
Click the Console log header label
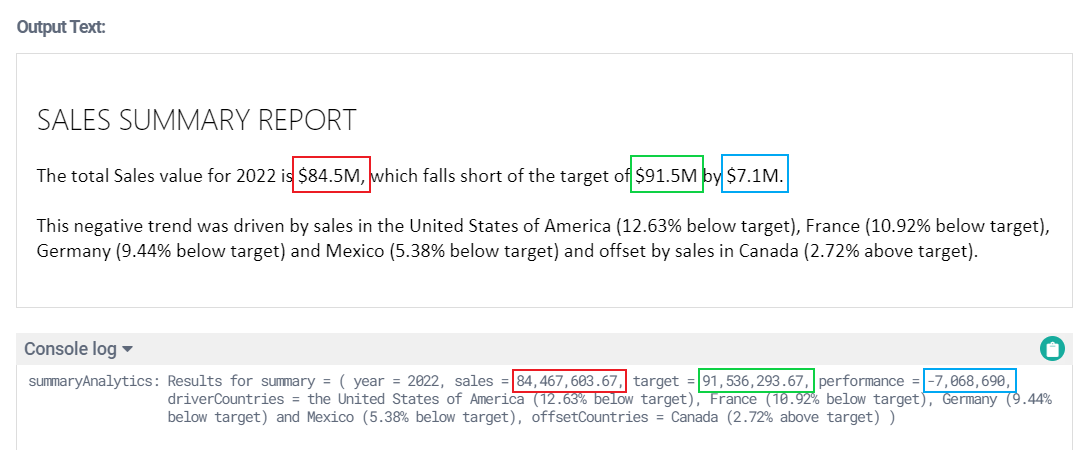click(x=70, y=349)
